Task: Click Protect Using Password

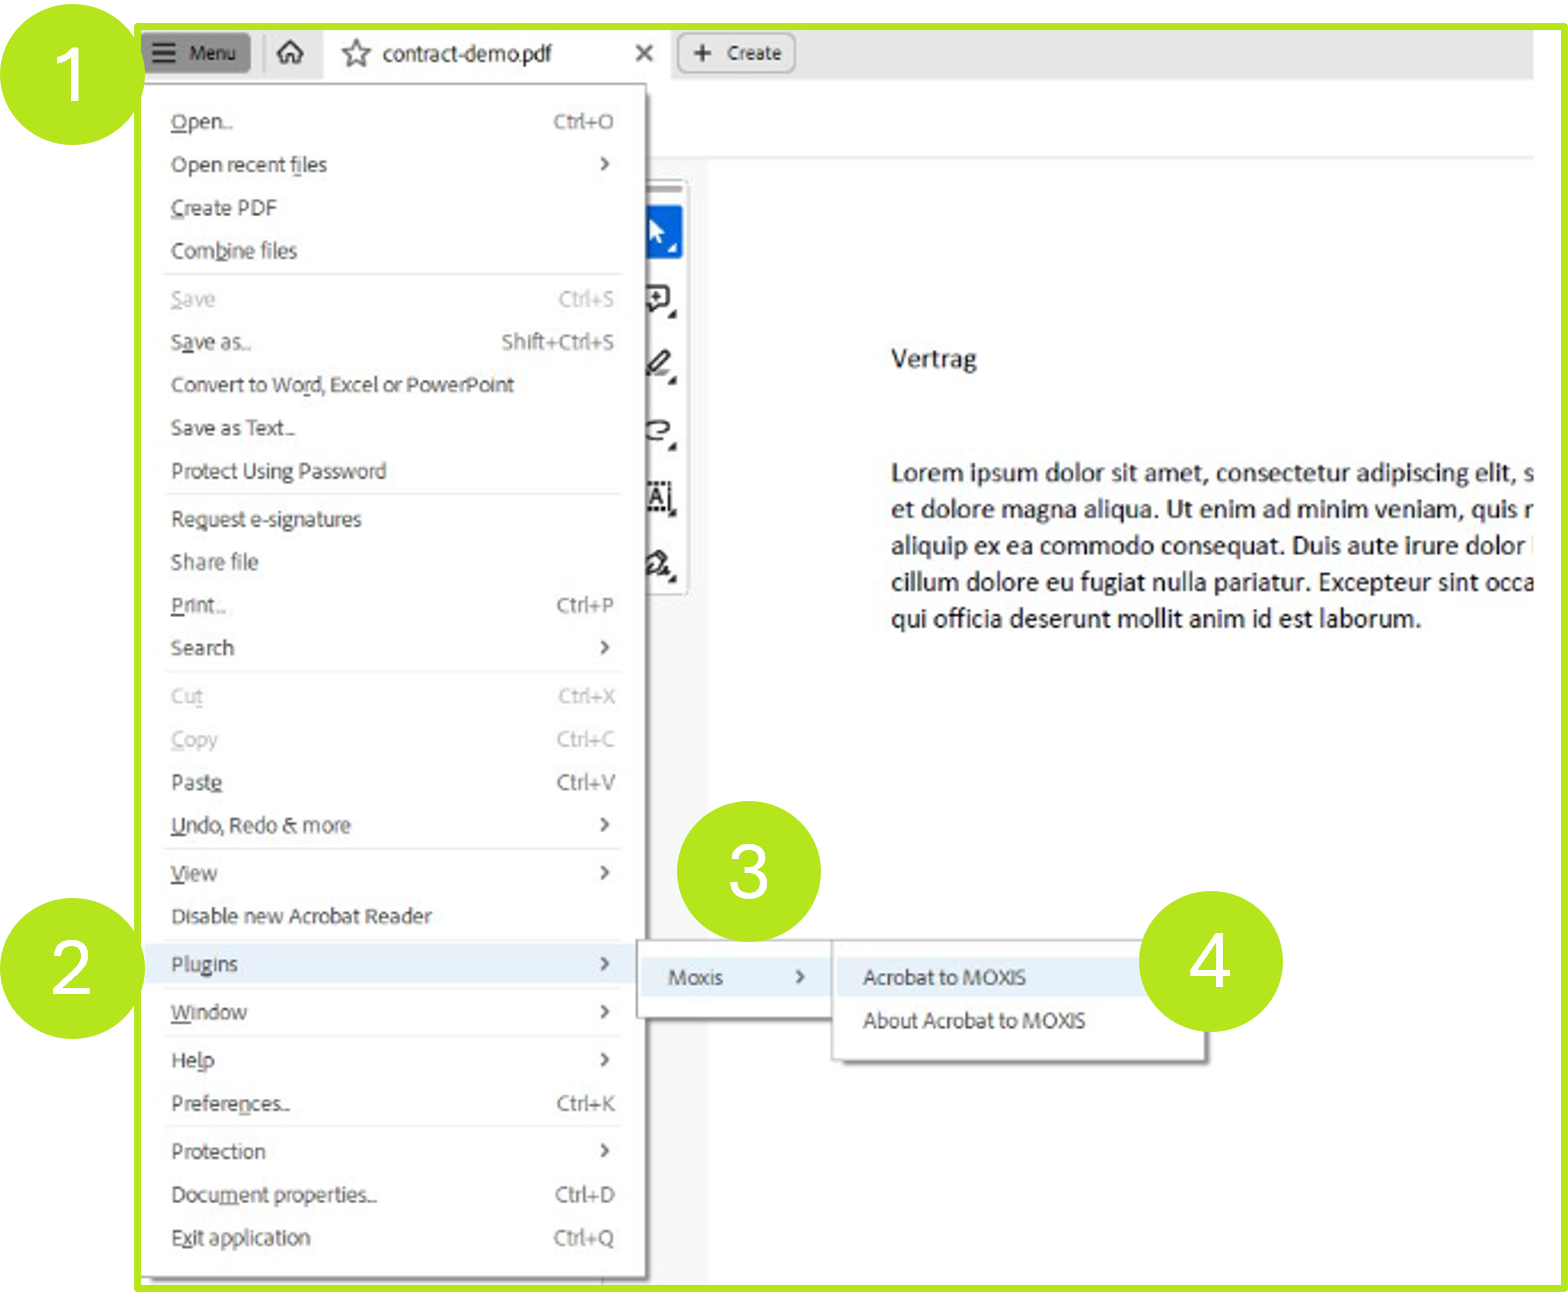Action: 278,472
